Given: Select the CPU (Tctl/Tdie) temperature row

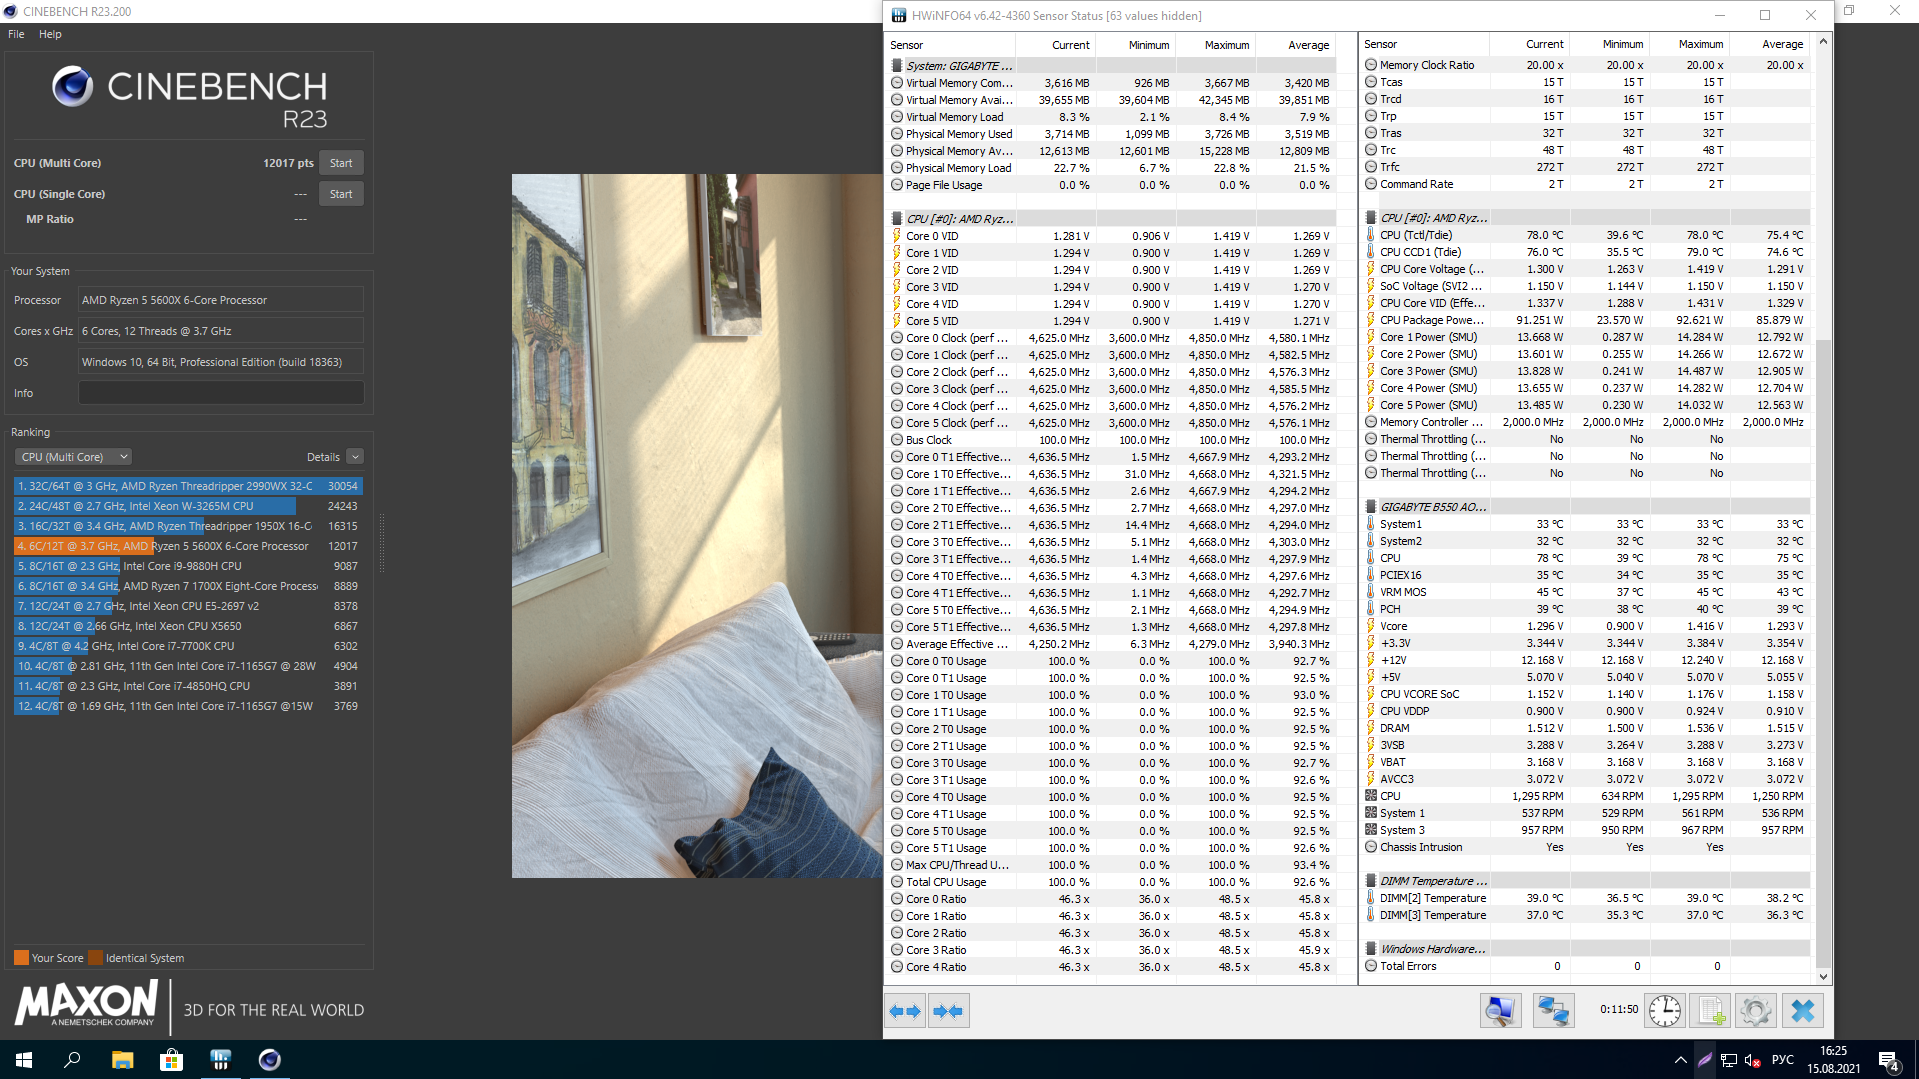Looking at the screenshot, I should pyautogui.click(x=1587, y=235).
